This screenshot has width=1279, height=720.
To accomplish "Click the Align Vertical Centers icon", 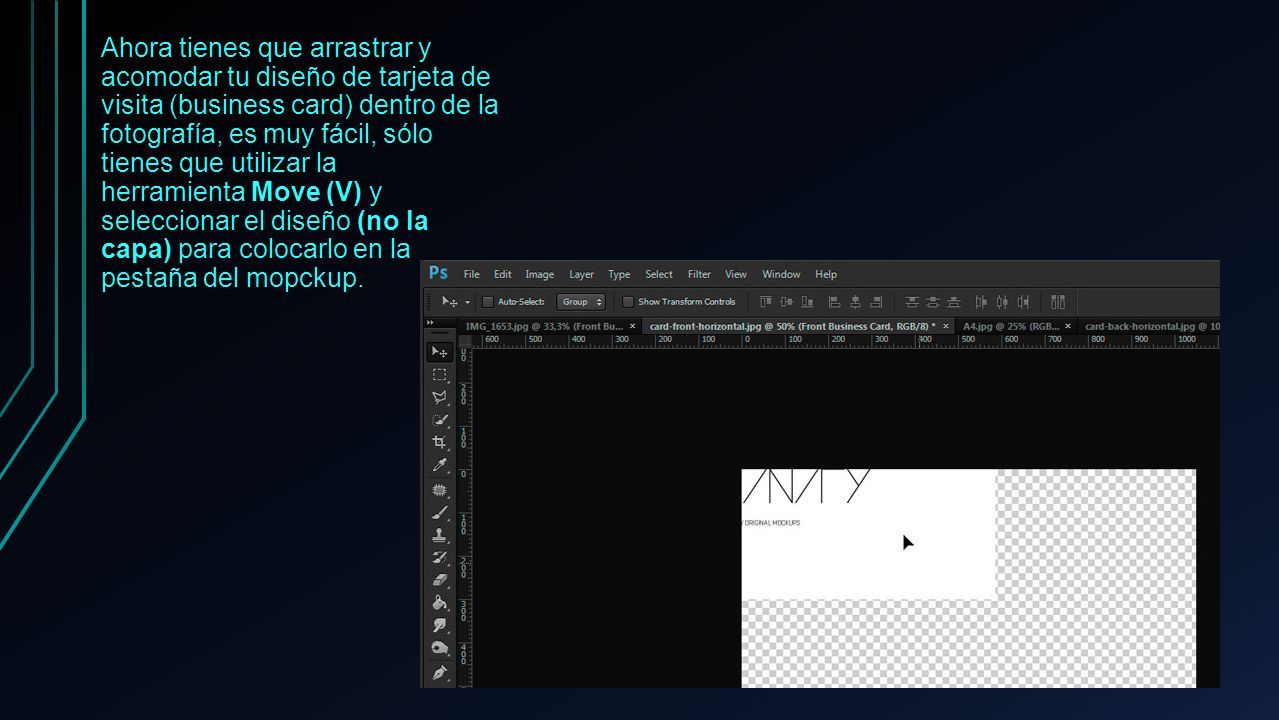I will coord(786,301).
